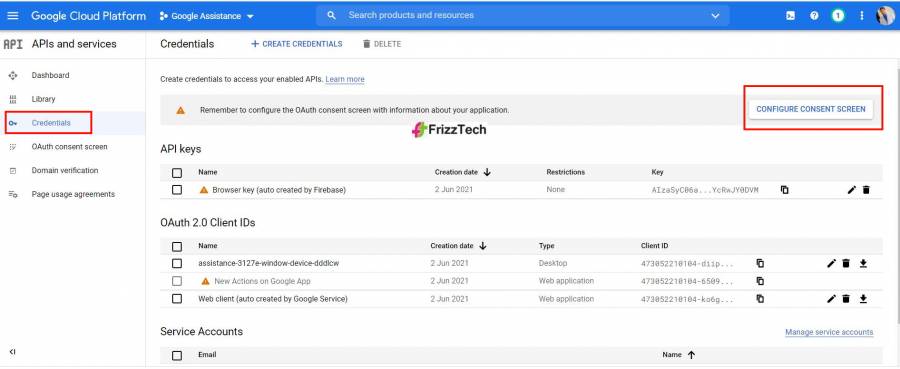This screenshot has width=900, height=369.
Task: Expand the search bar dropdown arrow
Action: (x=715, y=16)
